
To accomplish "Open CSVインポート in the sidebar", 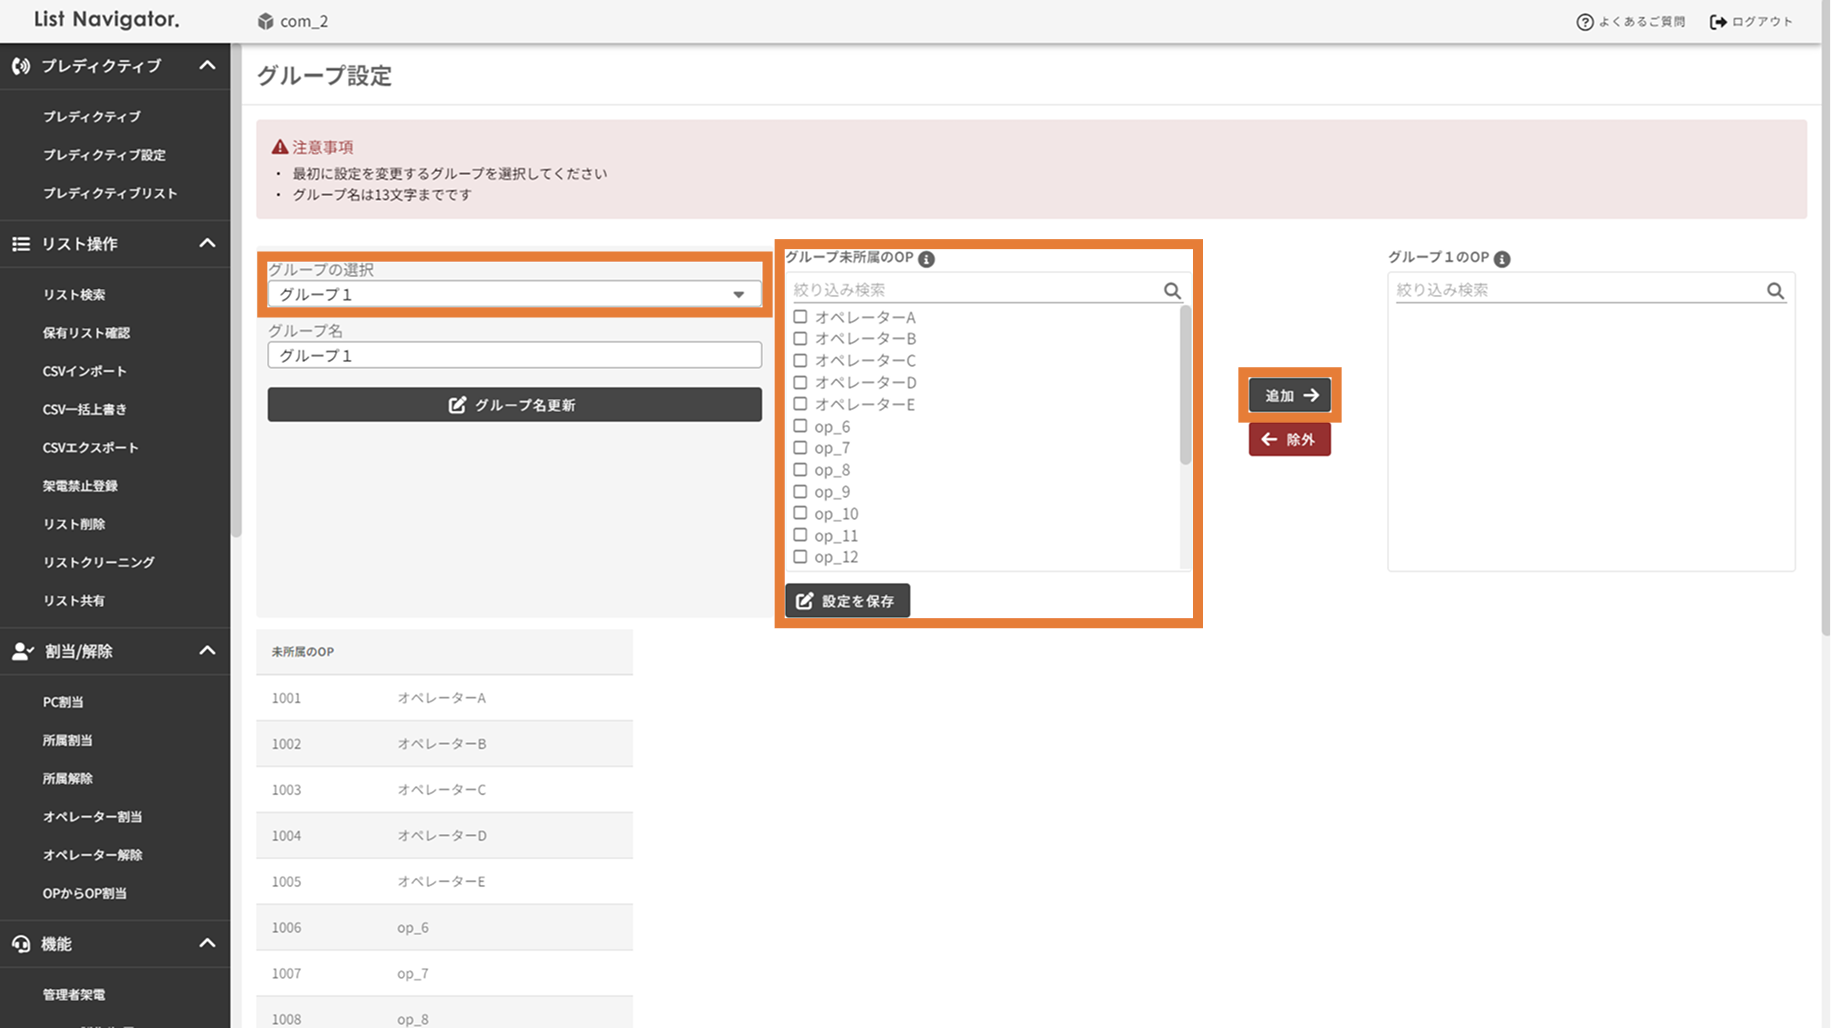I will click(x=85, y=371).
